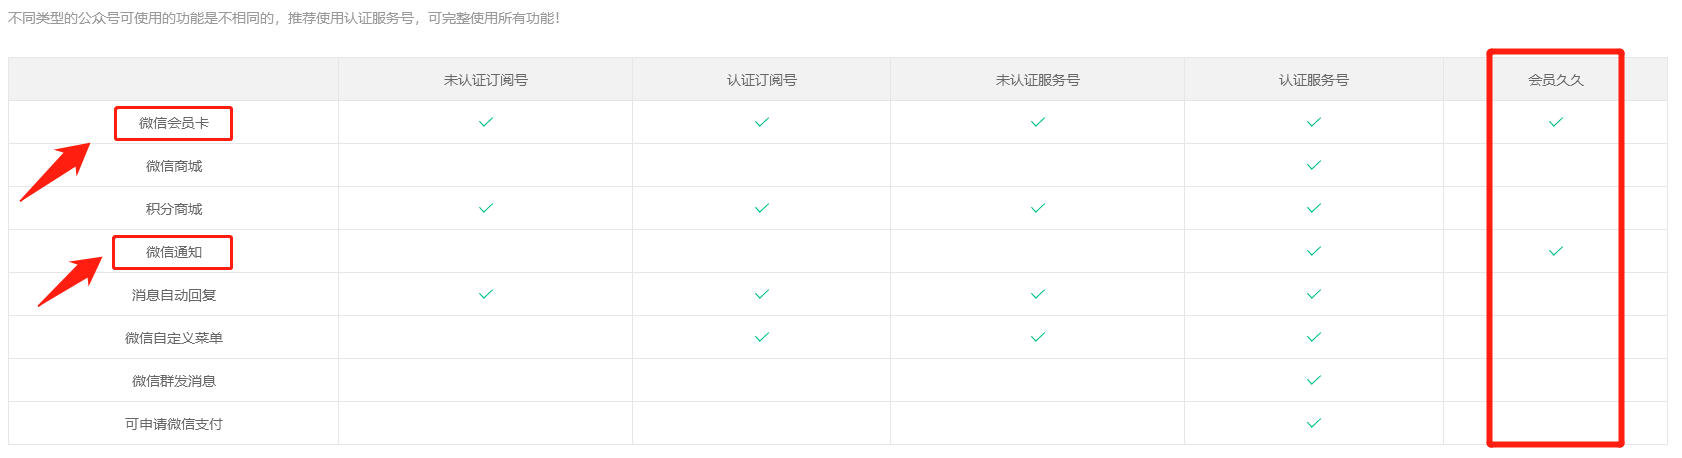This screenshot has width=1682, height=458.
Task: Click the 消息自动回复 checkmark under 未认证服务号
Action: (x=1037, y=294)
